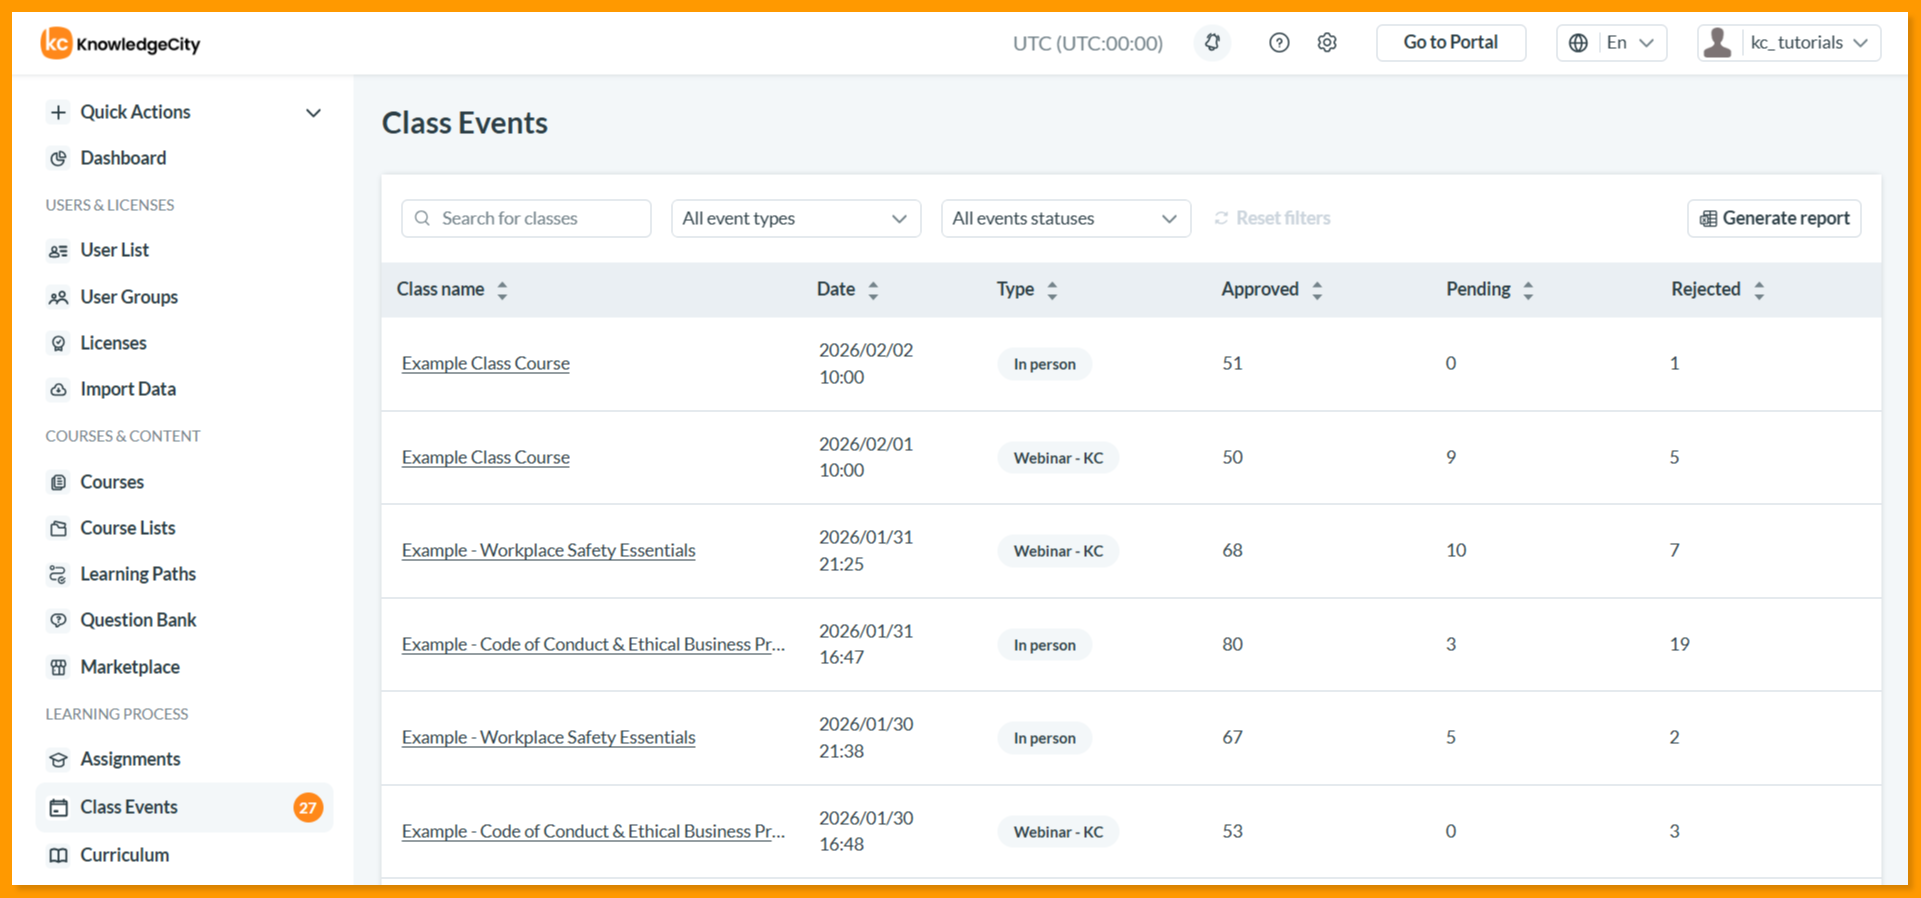Screen dimensions: 1921x898
Task: Open the help question mark icon
Action: 1279,43
